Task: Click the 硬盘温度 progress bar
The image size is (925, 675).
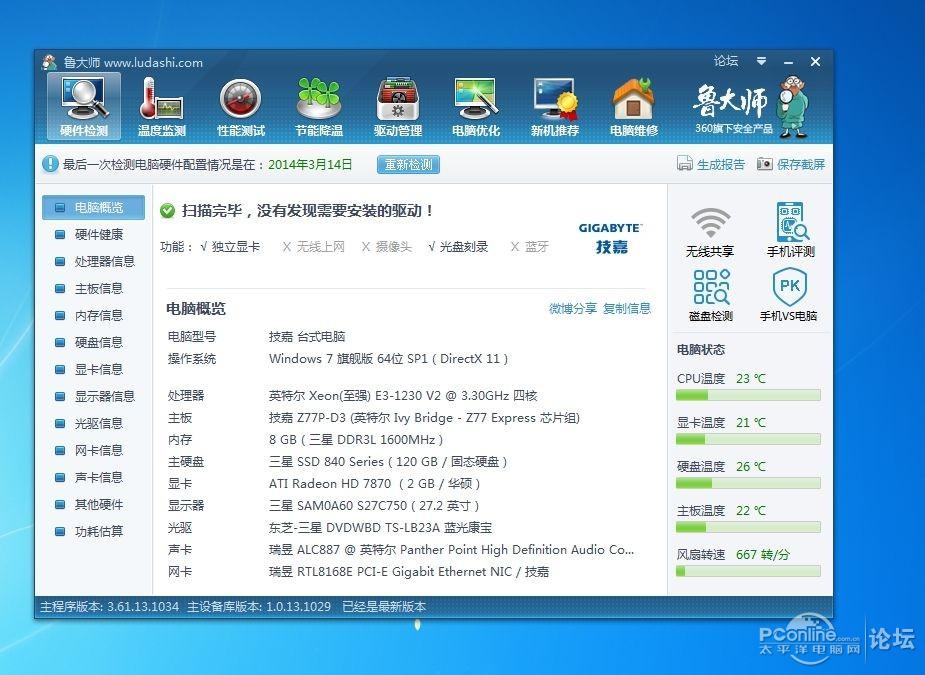Action: pos(748,483)
